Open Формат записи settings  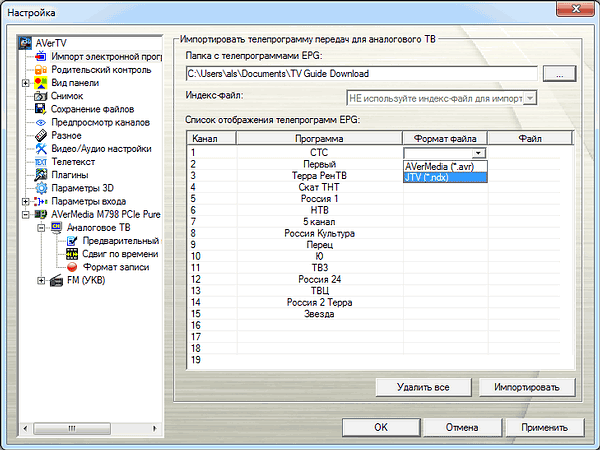tap(116, 267)
